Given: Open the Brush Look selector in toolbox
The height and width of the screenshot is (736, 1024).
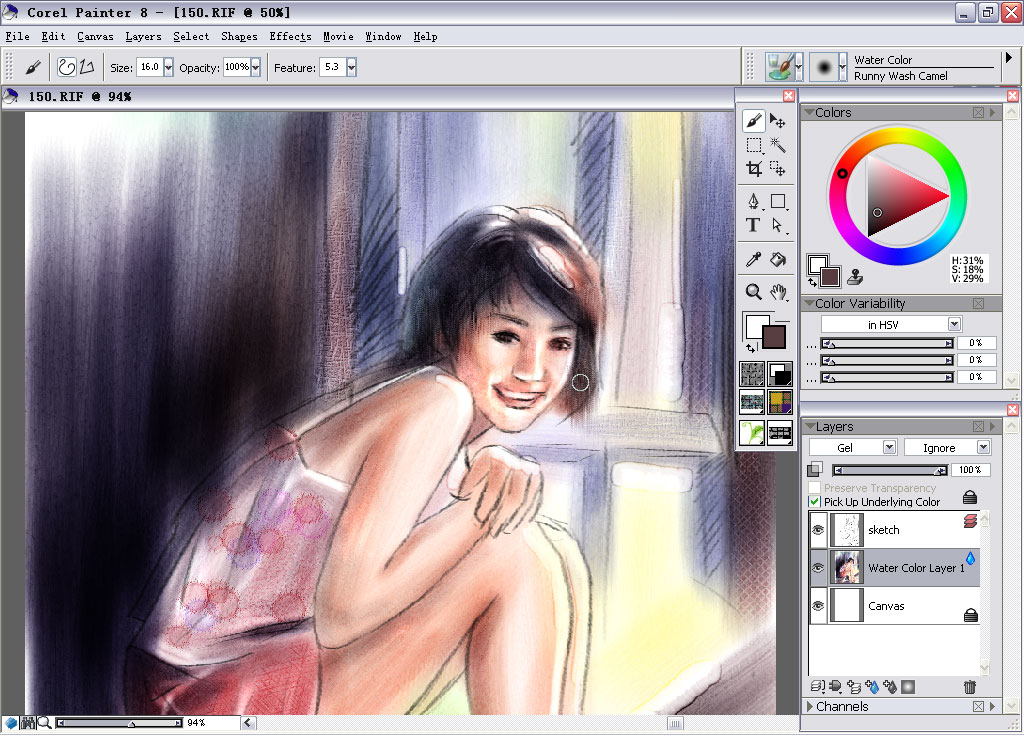Looking at the screenshot, I should (x=780, y=432).
